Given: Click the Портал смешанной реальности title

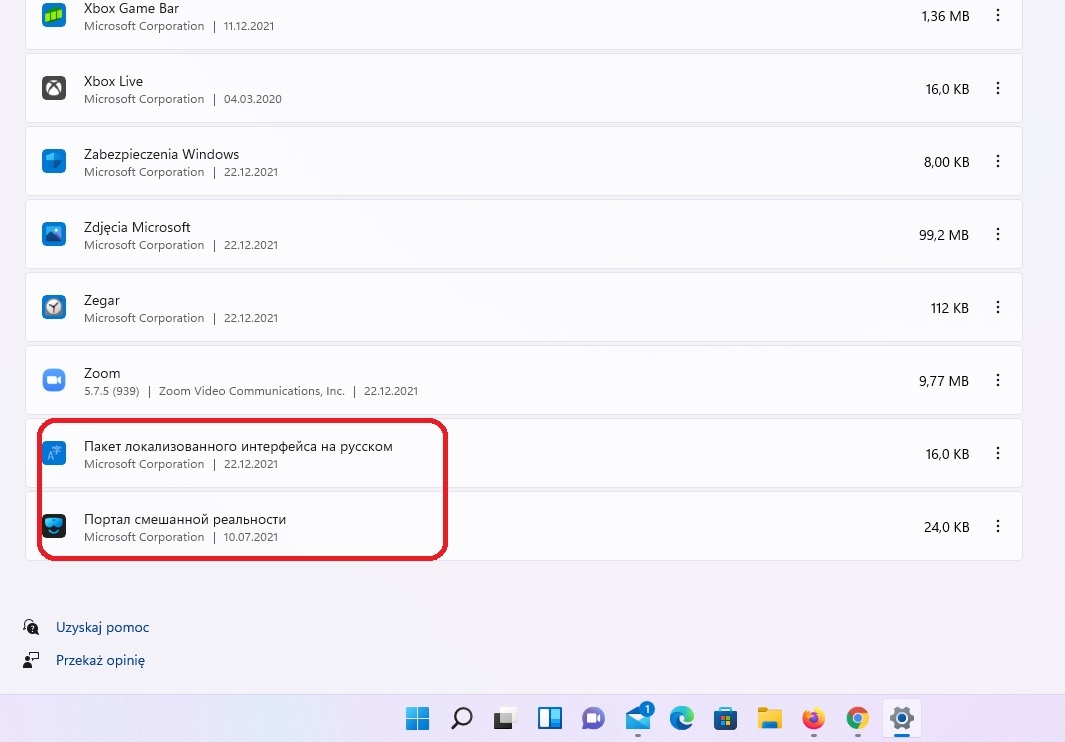Looking at the screenshot, I should click(x=185, y=519).
